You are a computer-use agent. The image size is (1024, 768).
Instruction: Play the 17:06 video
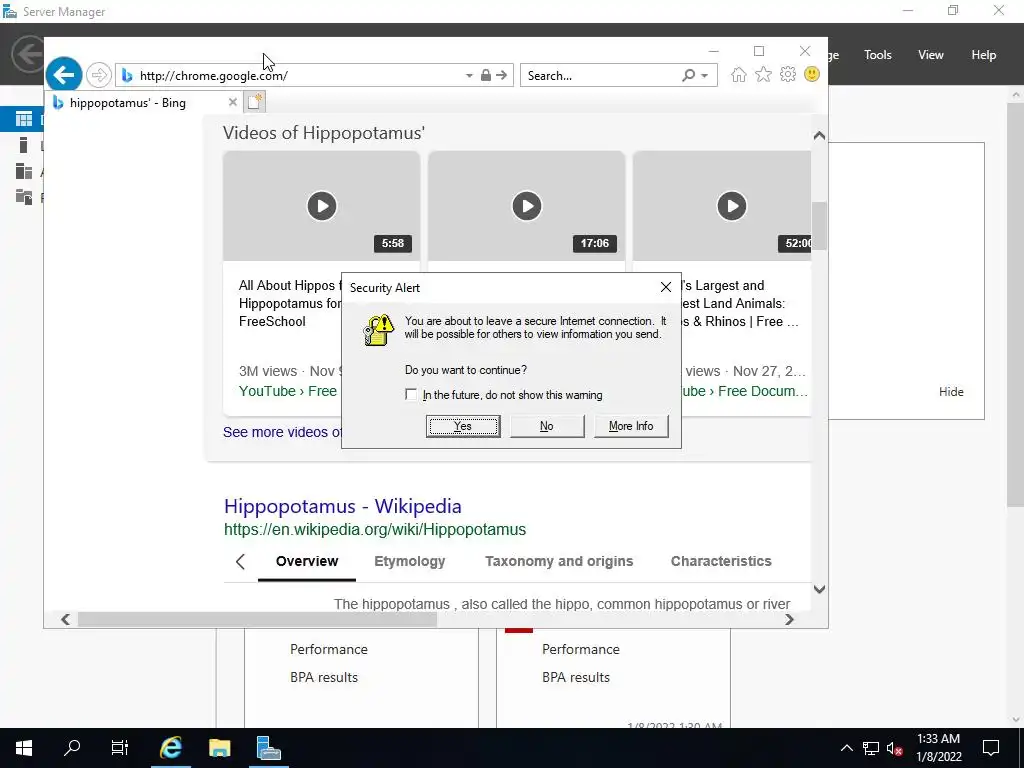pos(526,206)
